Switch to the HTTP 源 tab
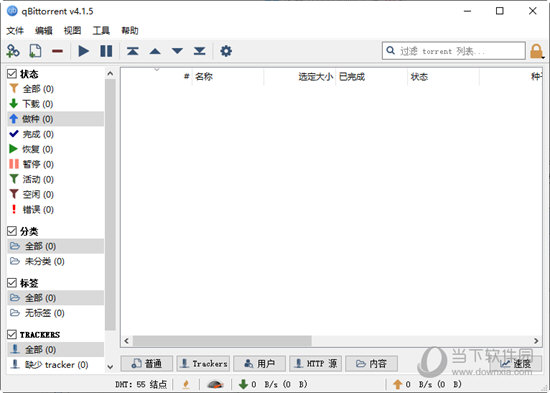Screen dimensions: 550x393 click(316, 364)
